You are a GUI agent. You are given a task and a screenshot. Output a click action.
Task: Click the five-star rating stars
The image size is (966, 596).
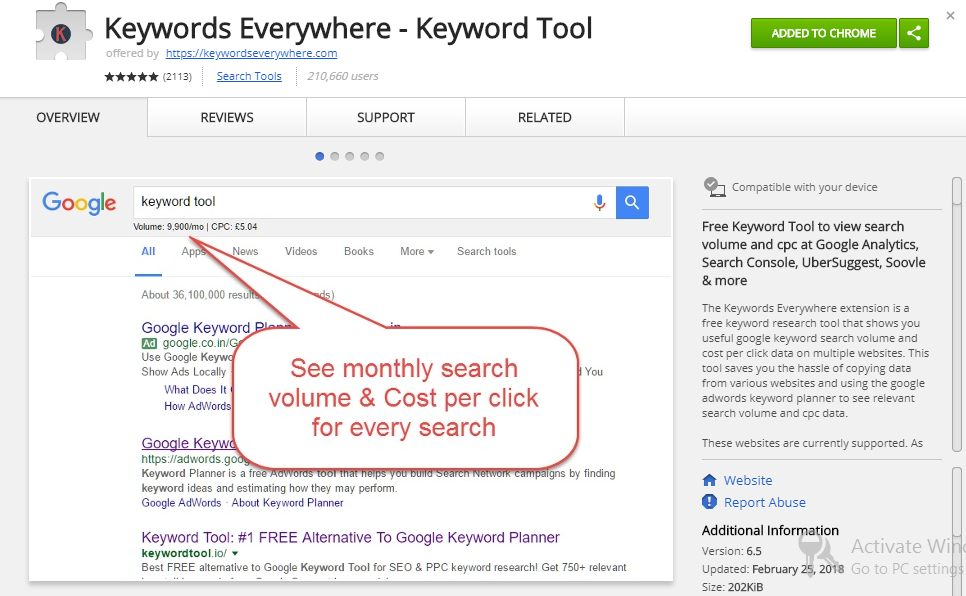click(x=131, y=76)
